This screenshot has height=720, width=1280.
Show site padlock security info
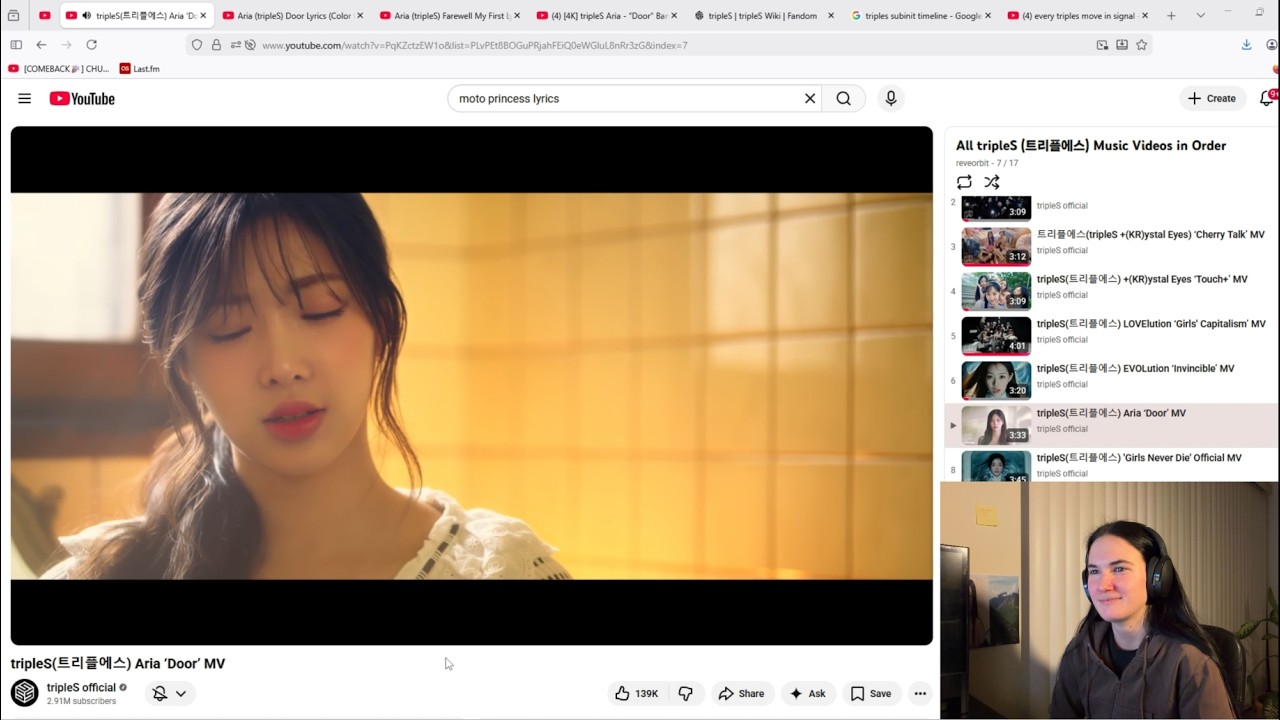(216, 45)
